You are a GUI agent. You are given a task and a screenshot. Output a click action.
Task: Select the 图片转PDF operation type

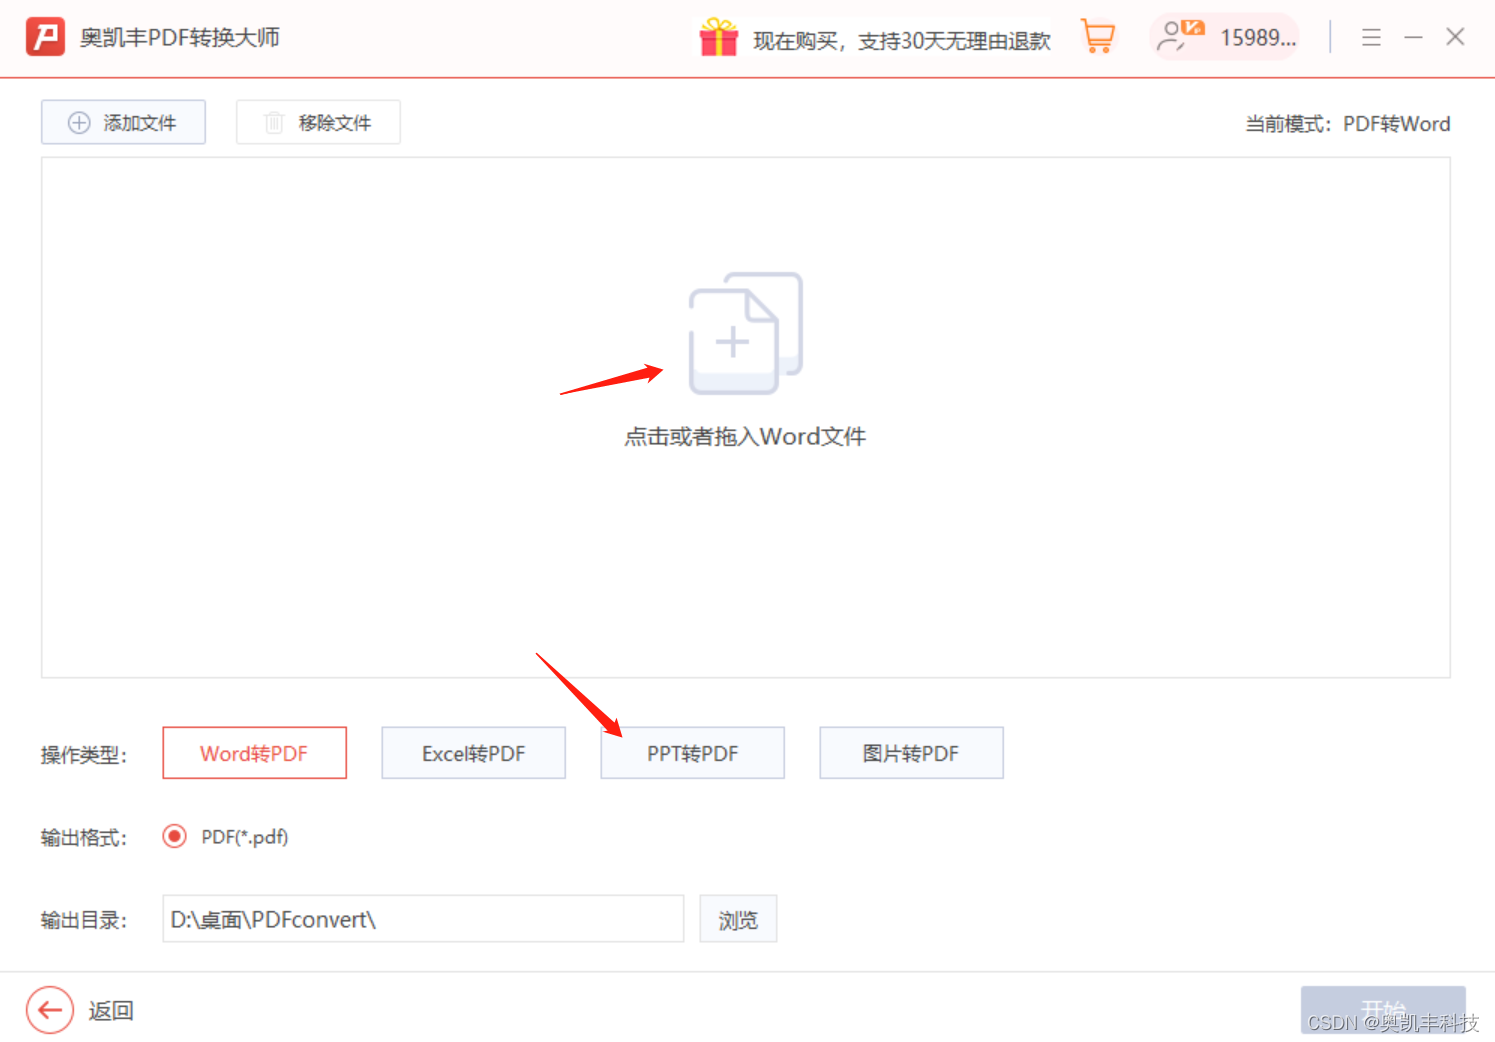pyautogui.click(x=911, y=753)
